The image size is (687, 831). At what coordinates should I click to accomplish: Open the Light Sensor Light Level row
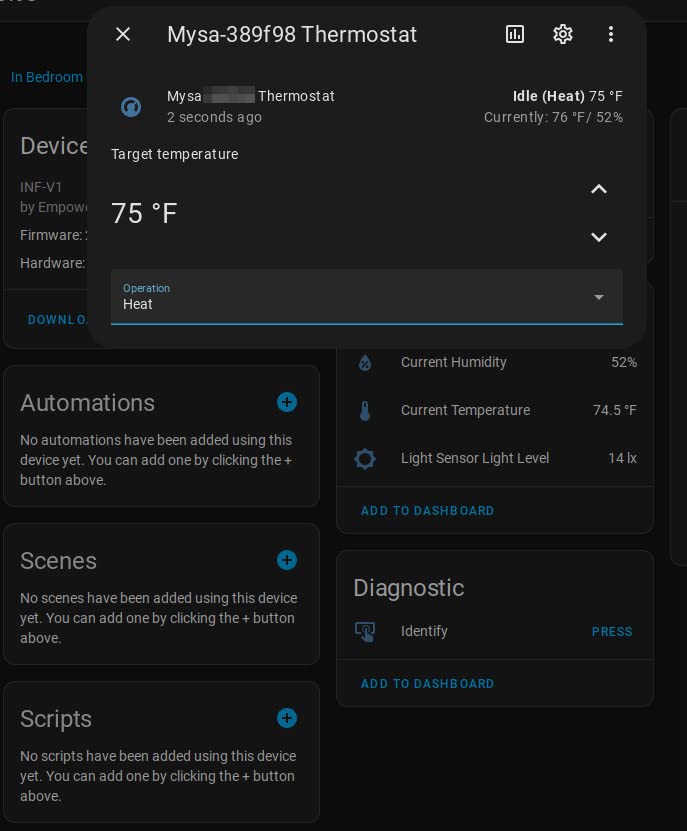point(495,458)
